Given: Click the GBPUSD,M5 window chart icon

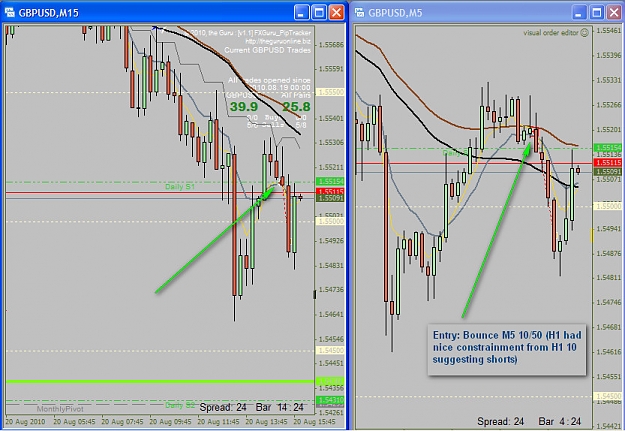Looking at the screenshot, I should pos(360,12).
